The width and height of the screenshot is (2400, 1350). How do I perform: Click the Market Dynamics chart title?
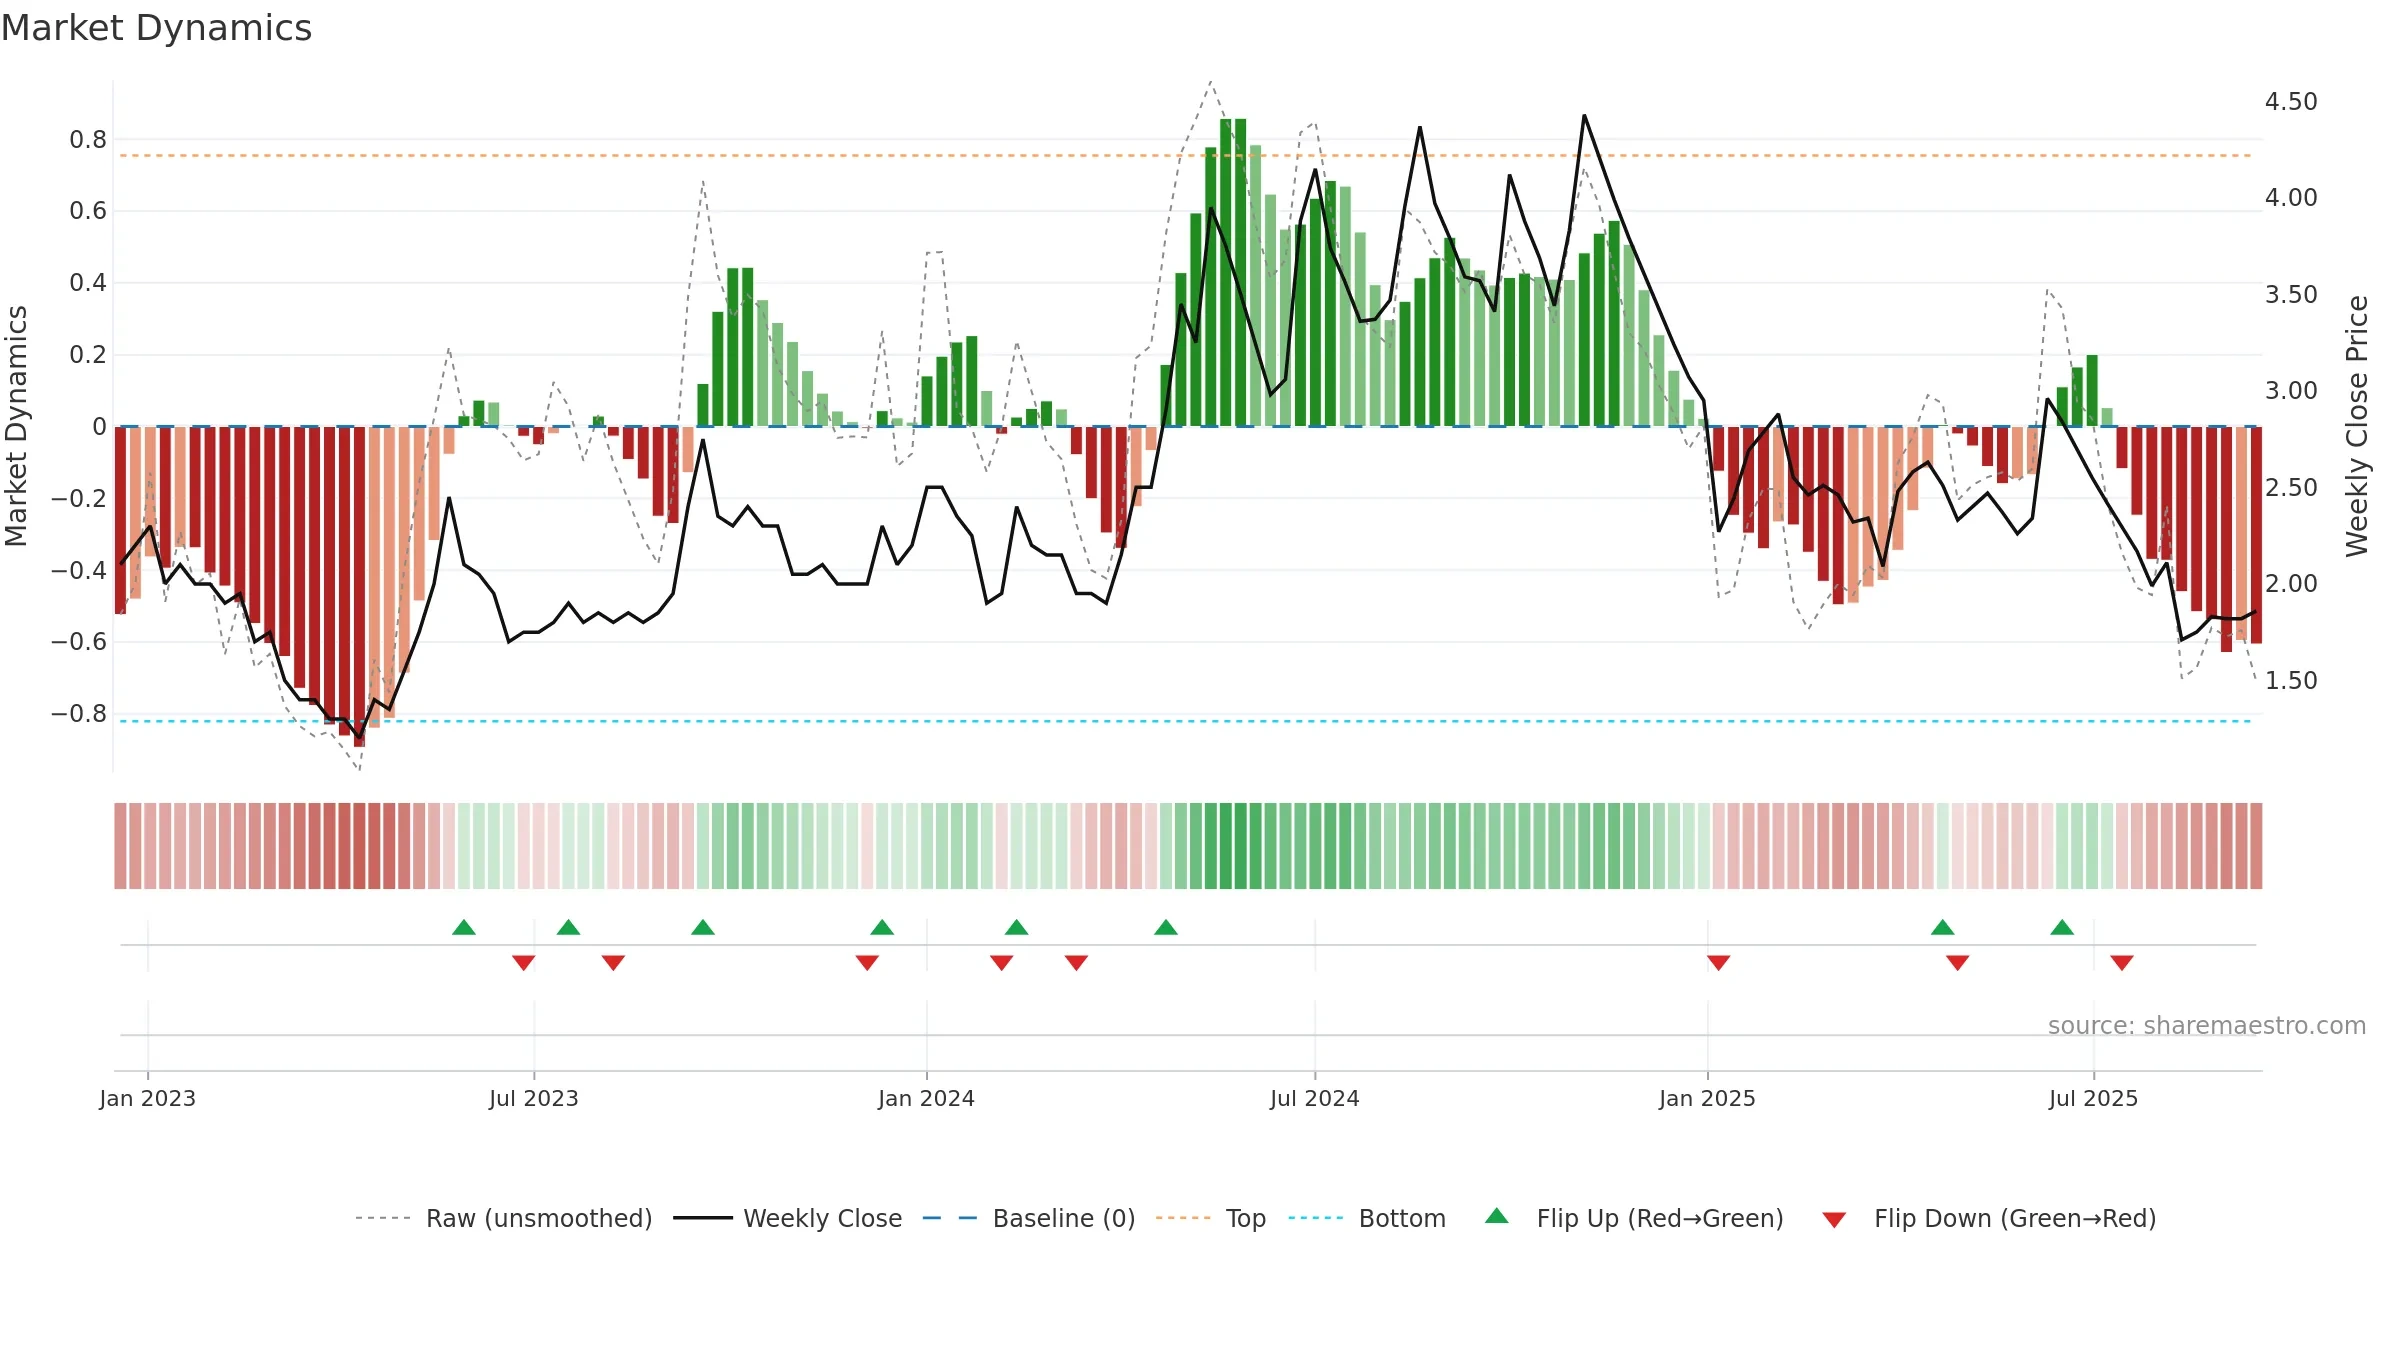(x=156, y=28)
